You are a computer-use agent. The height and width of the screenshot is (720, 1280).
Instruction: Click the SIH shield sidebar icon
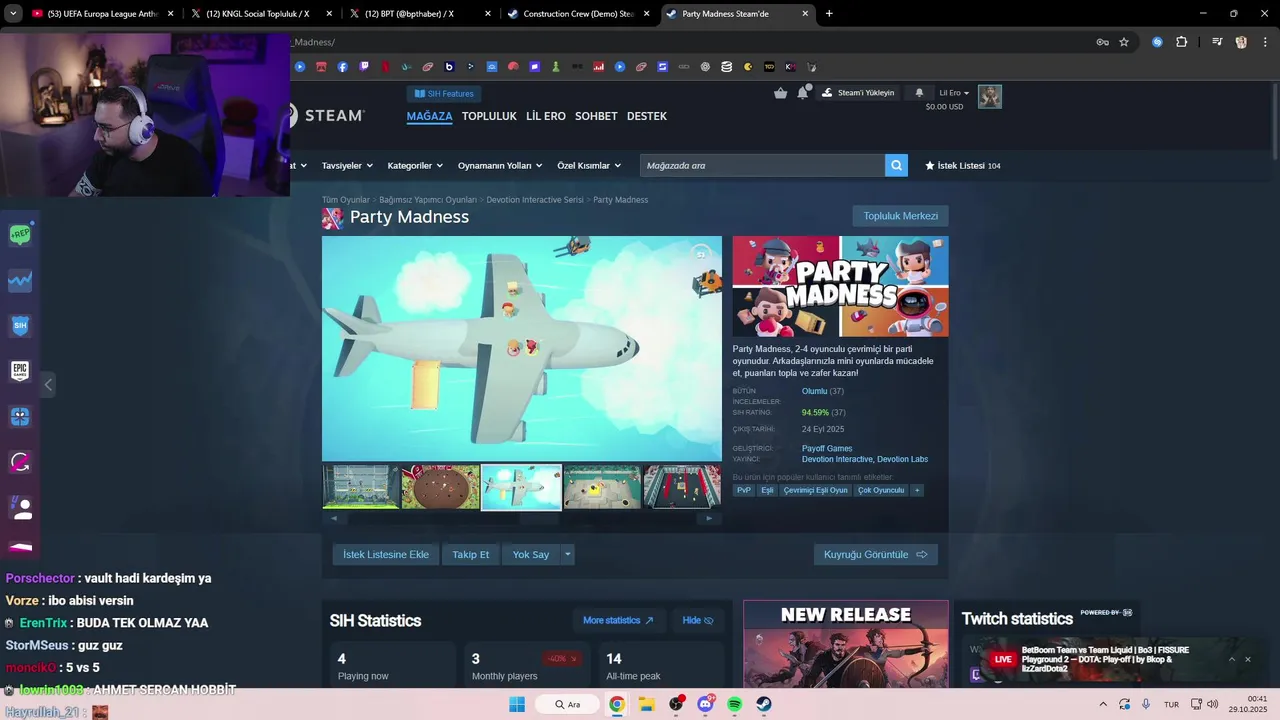20,326
